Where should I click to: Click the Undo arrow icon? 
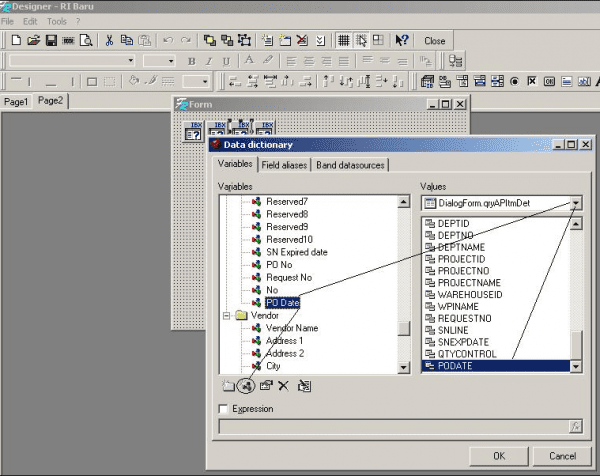168,40
